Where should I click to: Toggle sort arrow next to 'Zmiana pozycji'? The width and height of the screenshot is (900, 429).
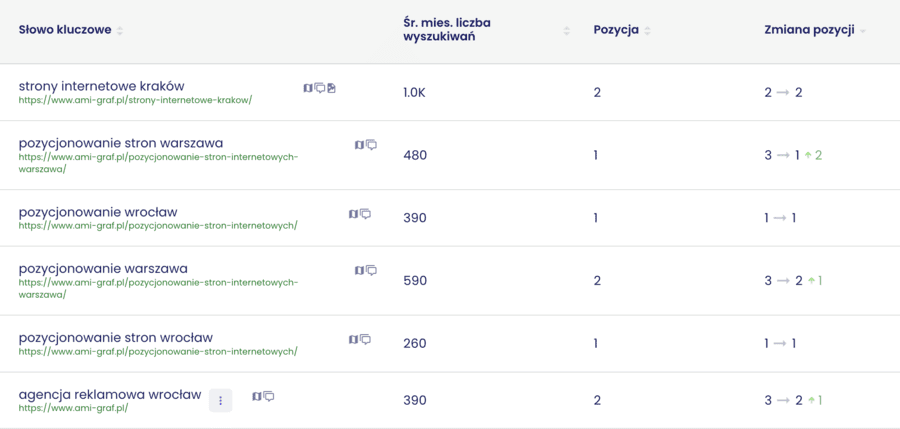click(x=862, y=31)
